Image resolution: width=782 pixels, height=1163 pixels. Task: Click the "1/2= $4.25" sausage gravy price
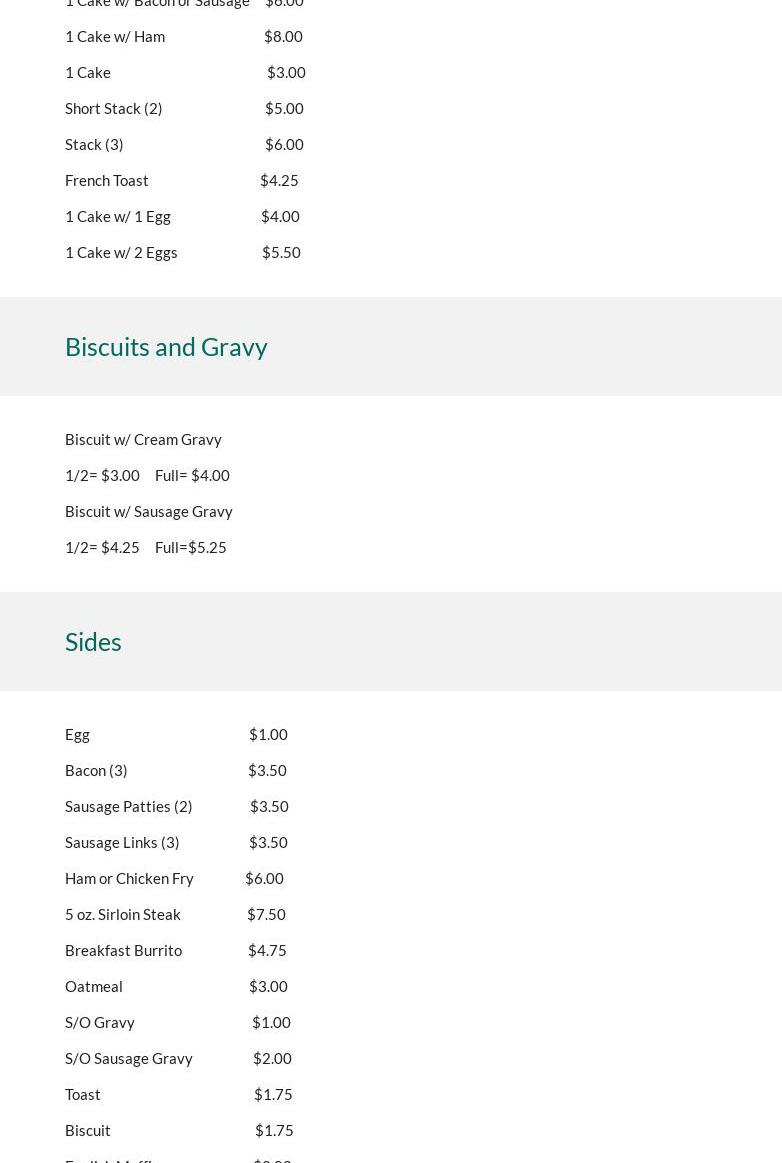click(102, 547)
